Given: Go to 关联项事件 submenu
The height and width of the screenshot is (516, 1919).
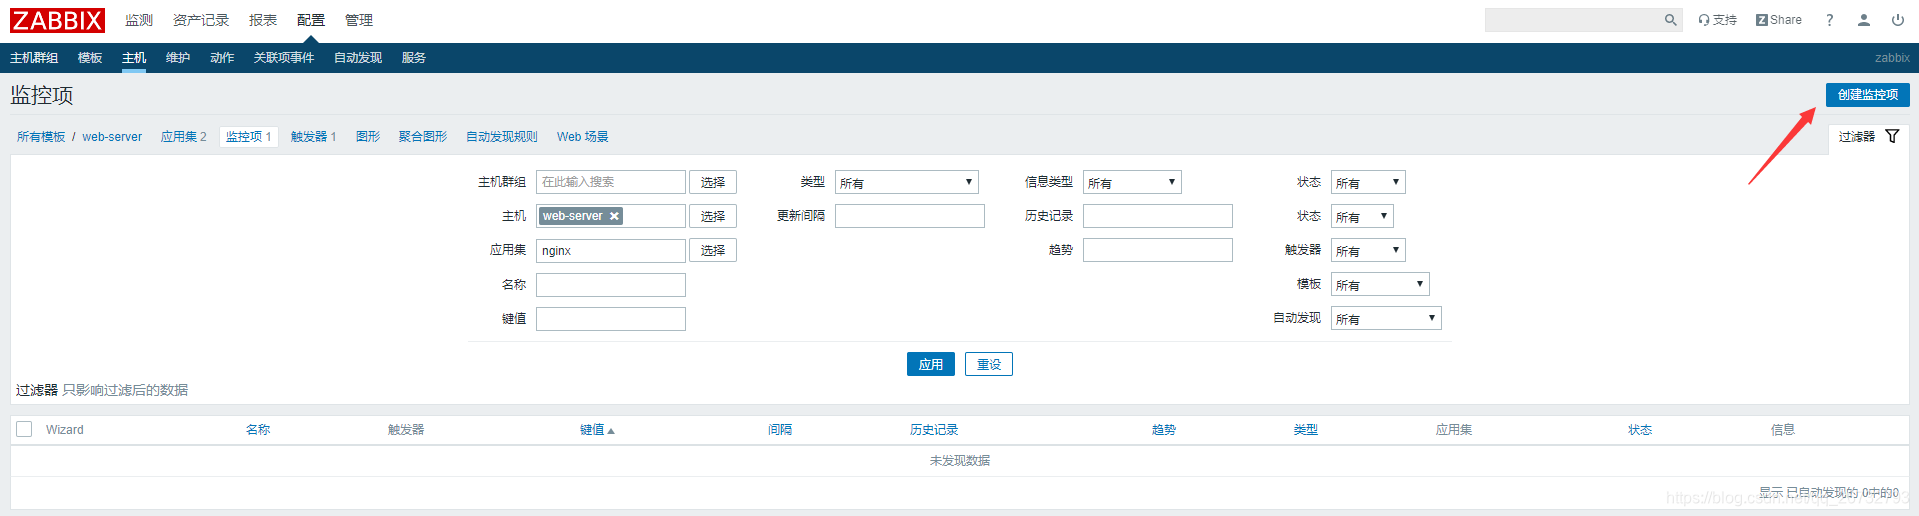Looking at the screenshot, I should click(x=284, y=58).
